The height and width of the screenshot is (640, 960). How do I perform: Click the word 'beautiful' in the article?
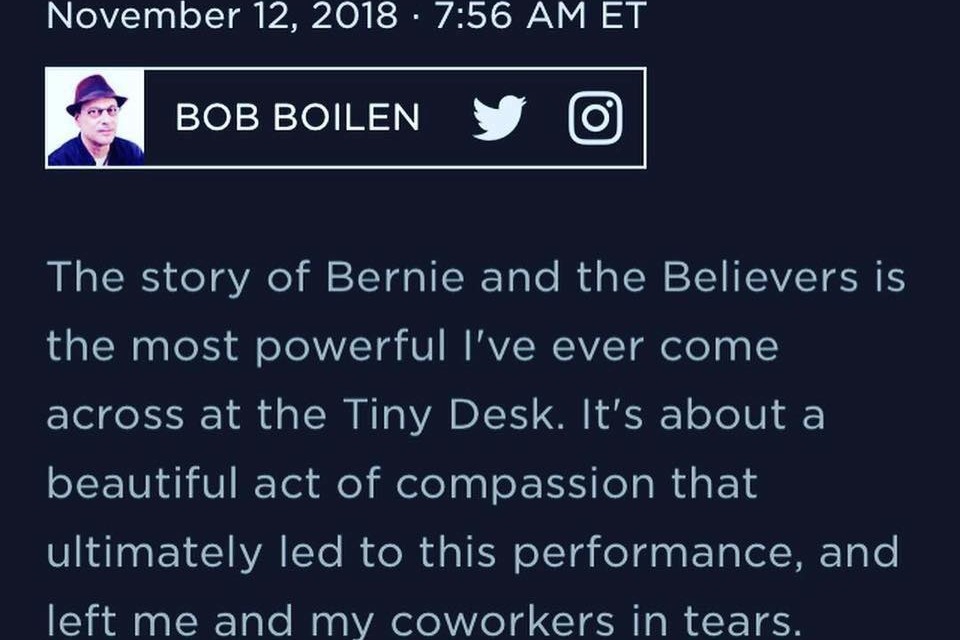click(142, 483)
